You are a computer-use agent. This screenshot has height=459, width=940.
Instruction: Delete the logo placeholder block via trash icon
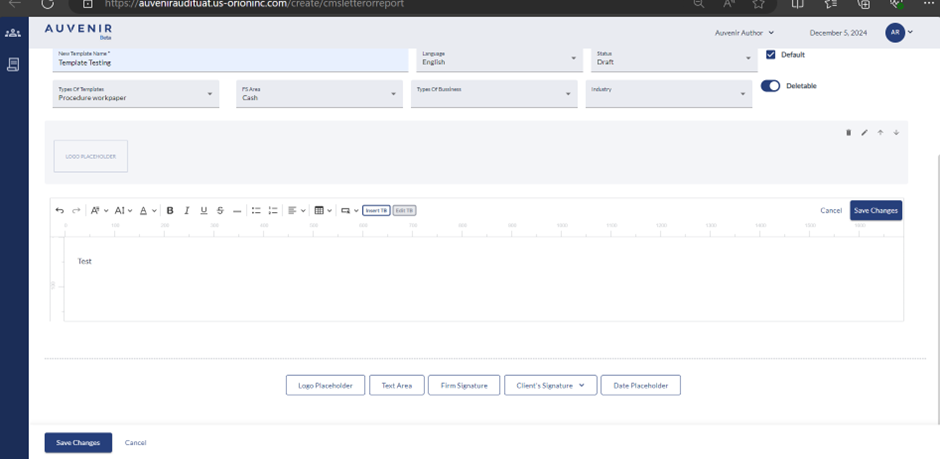click(x=849, y=132)
